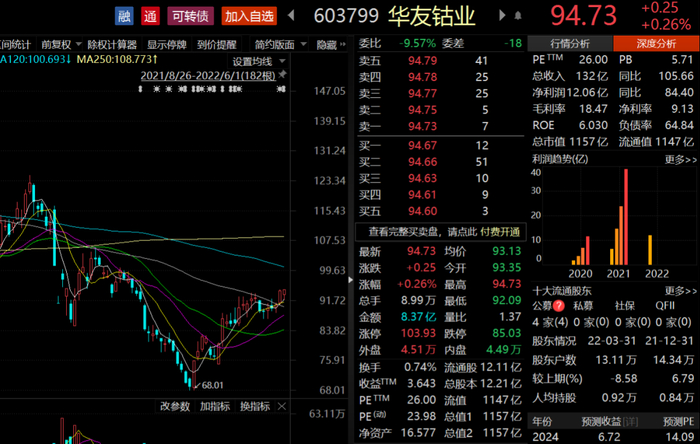This screenshot has height=444, width=700.
Task: Click 加入自选 to add to watchlist
Action: (249, 16)
